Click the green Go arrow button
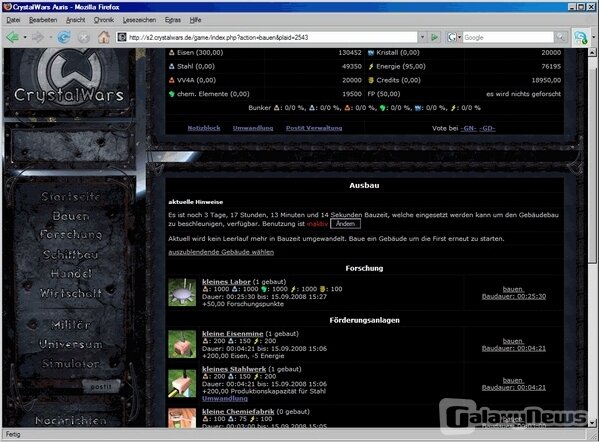The height and width of the screenshot is (442, 599). click(434, 37)
